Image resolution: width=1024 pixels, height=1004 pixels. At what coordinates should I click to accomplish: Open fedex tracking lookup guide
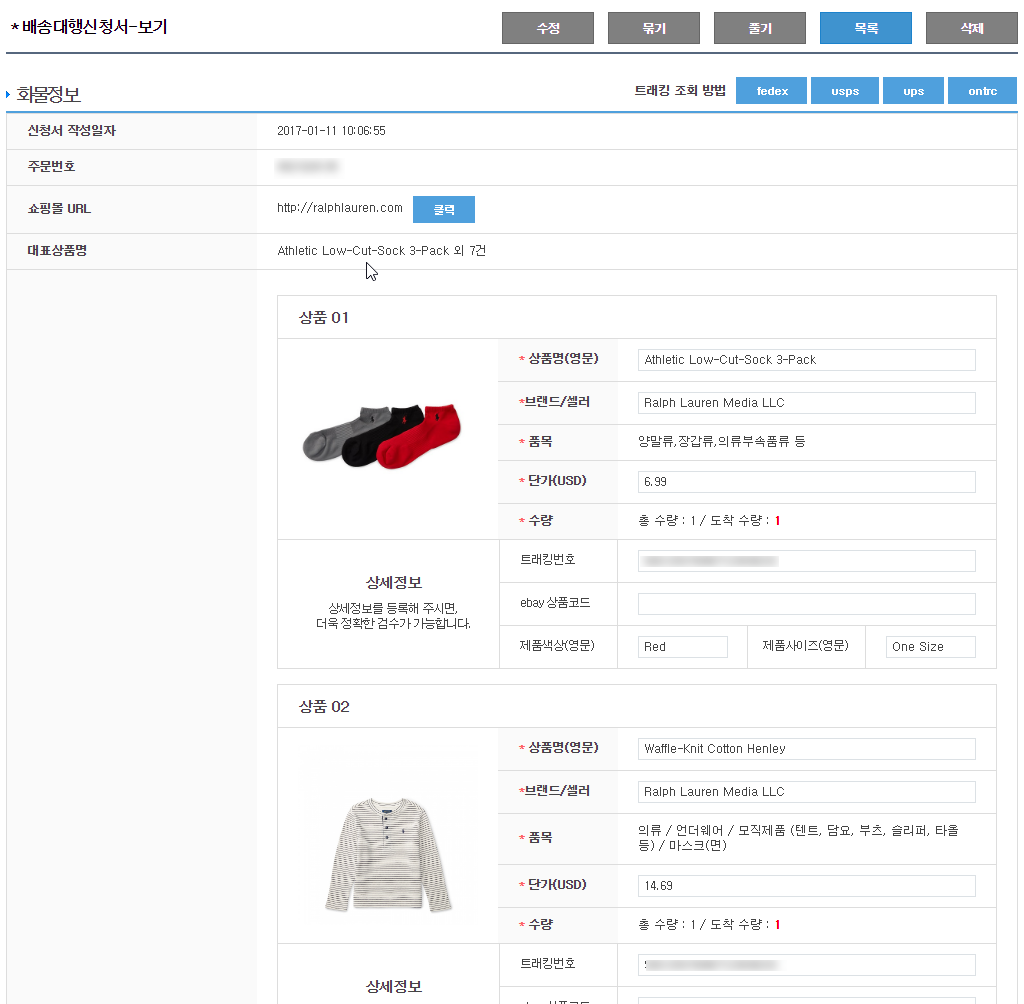pyautogui.click(x=772, y=91)
